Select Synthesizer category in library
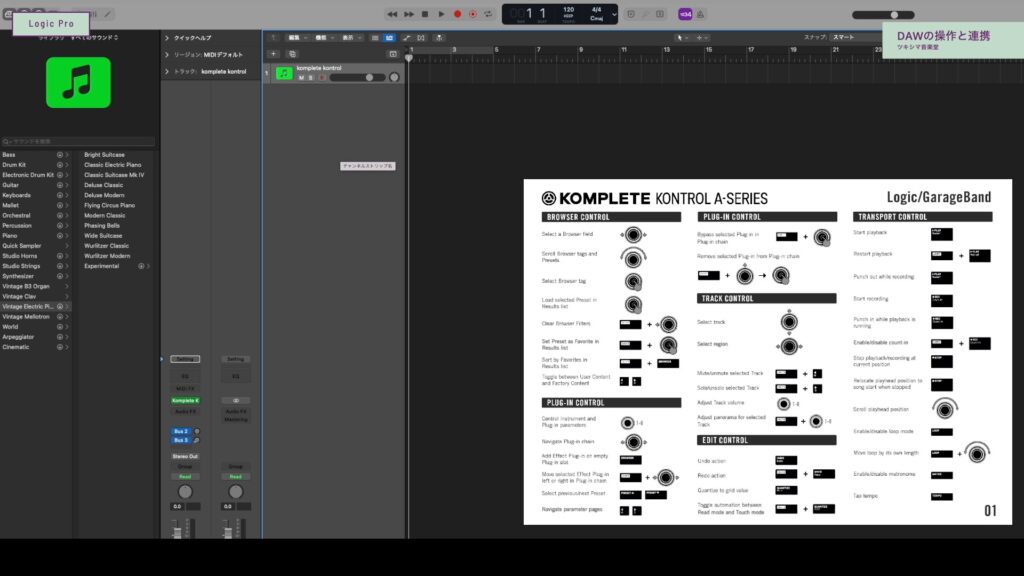Viewport: 1024px width, 576px height. 18,276
